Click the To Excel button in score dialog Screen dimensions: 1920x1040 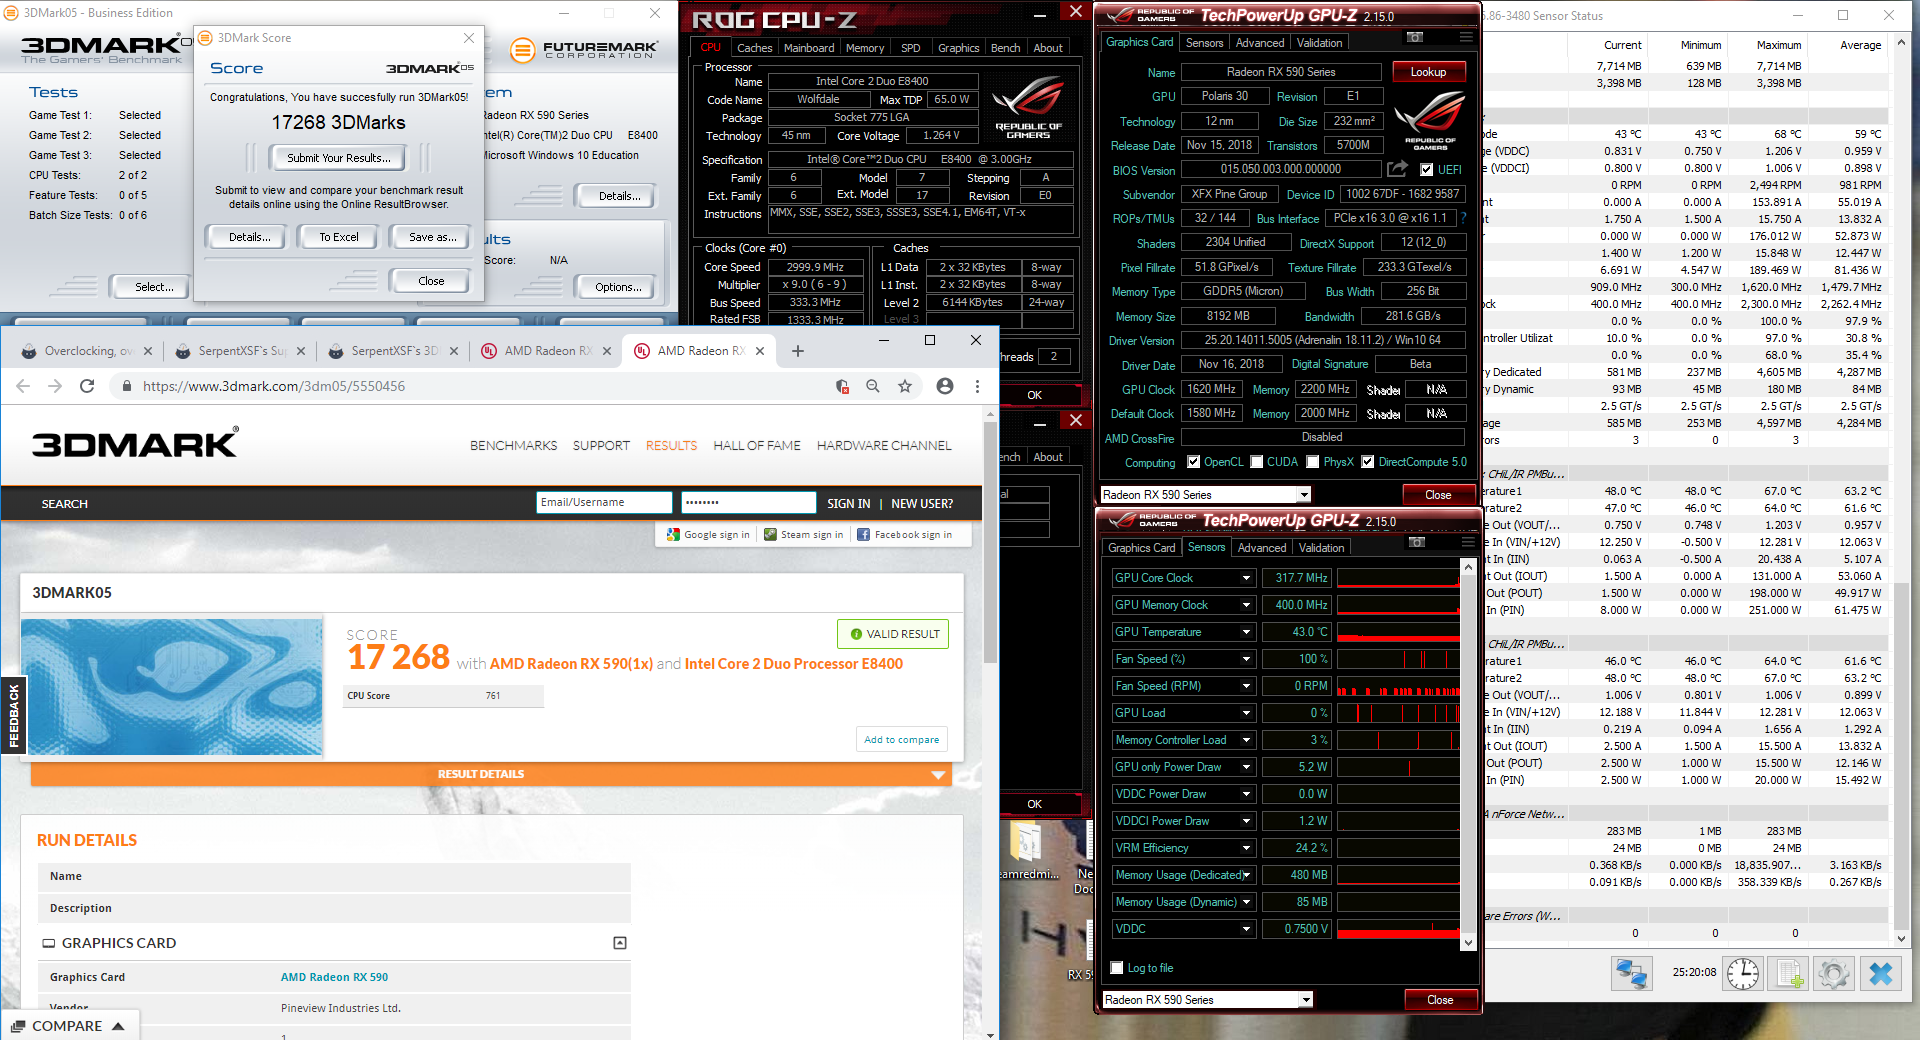[339, 237]
